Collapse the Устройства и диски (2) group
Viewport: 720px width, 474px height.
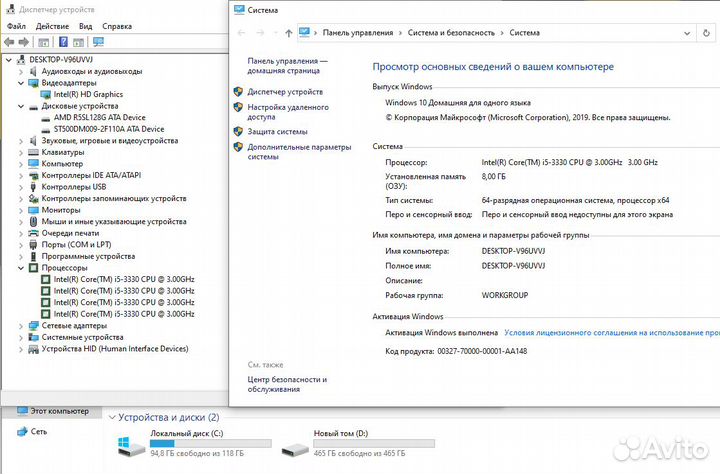(112, 418)
